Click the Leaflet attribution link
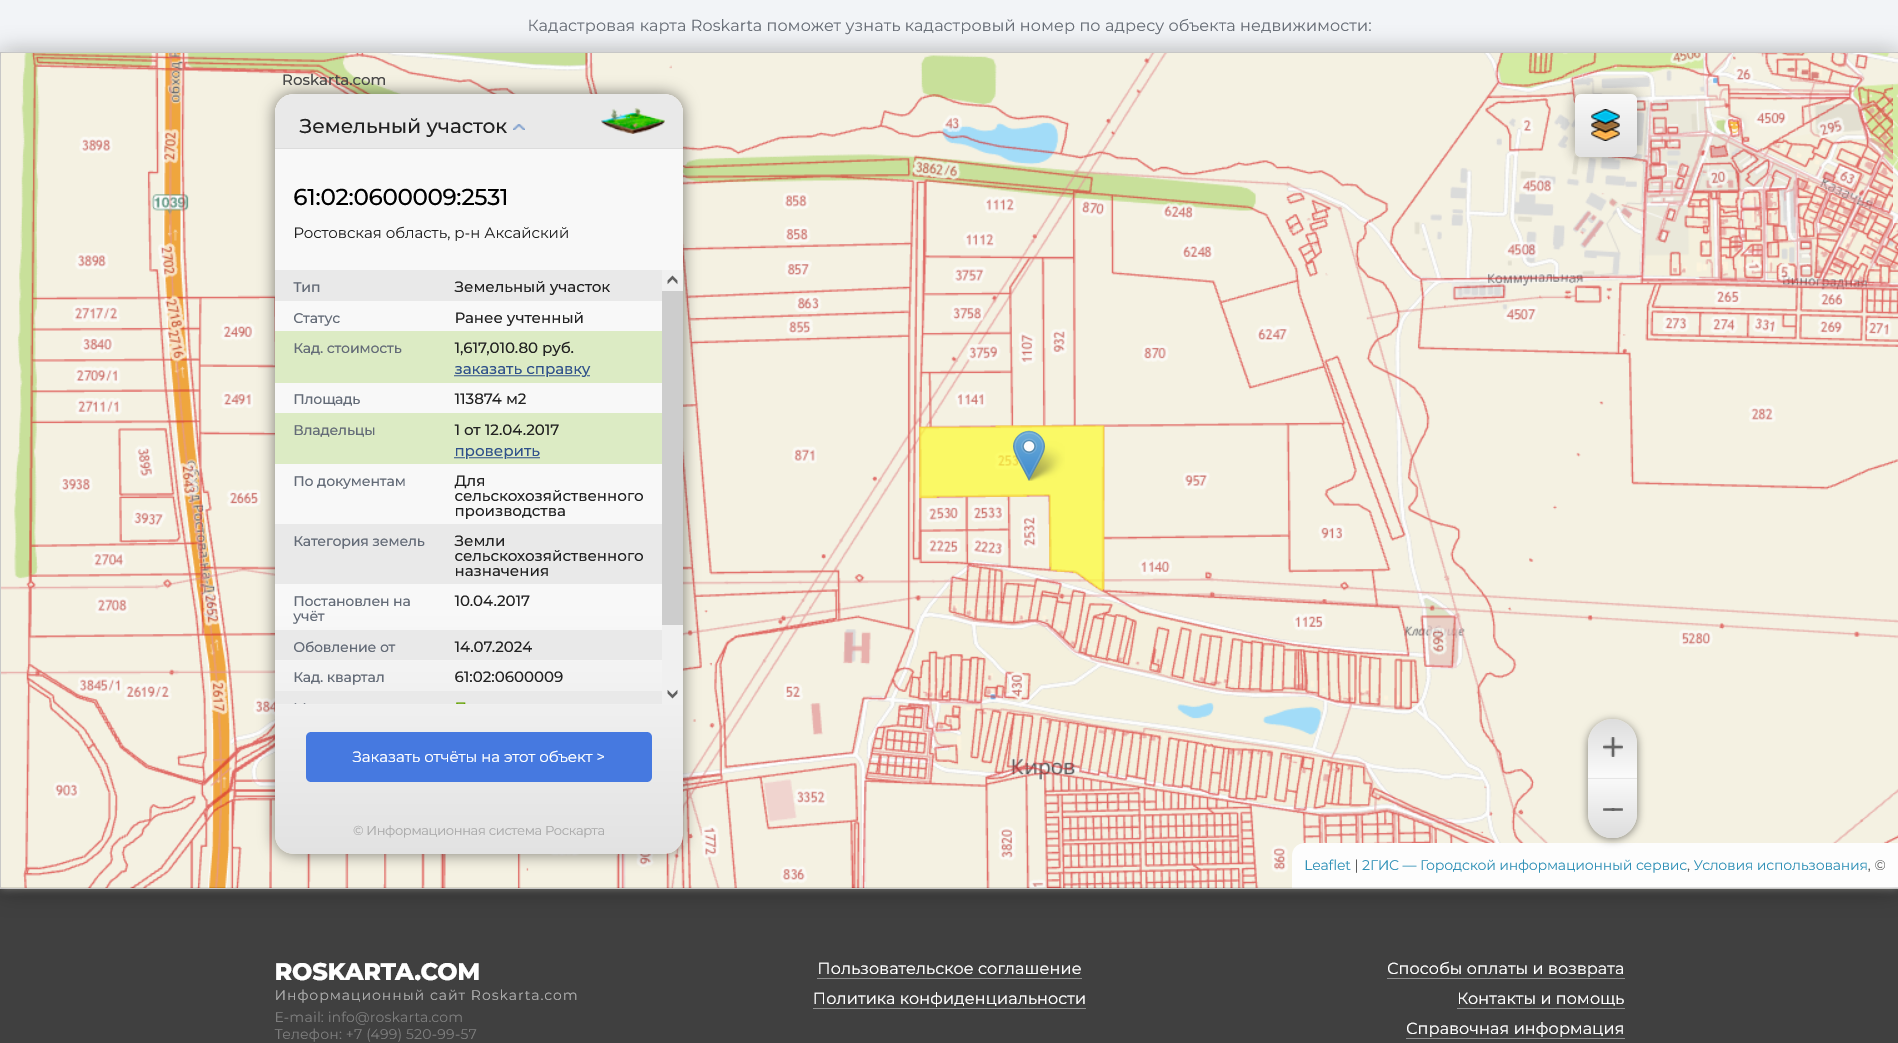1898x1043 pixels. (1327, 865)
